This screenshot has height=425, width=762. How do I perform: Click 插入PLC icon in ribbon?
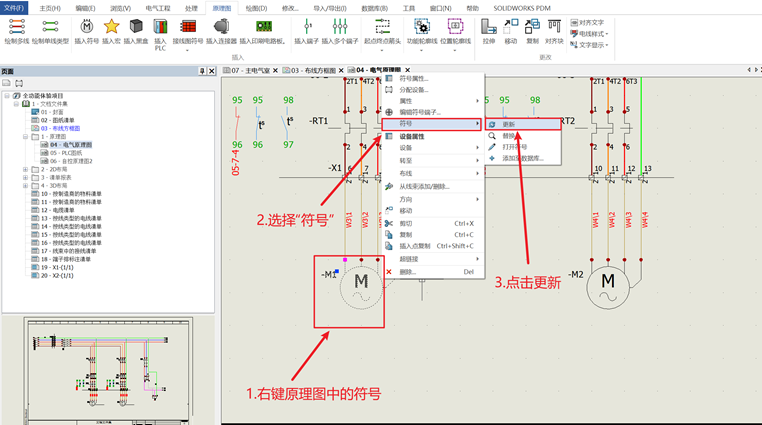tap(160, 27)
